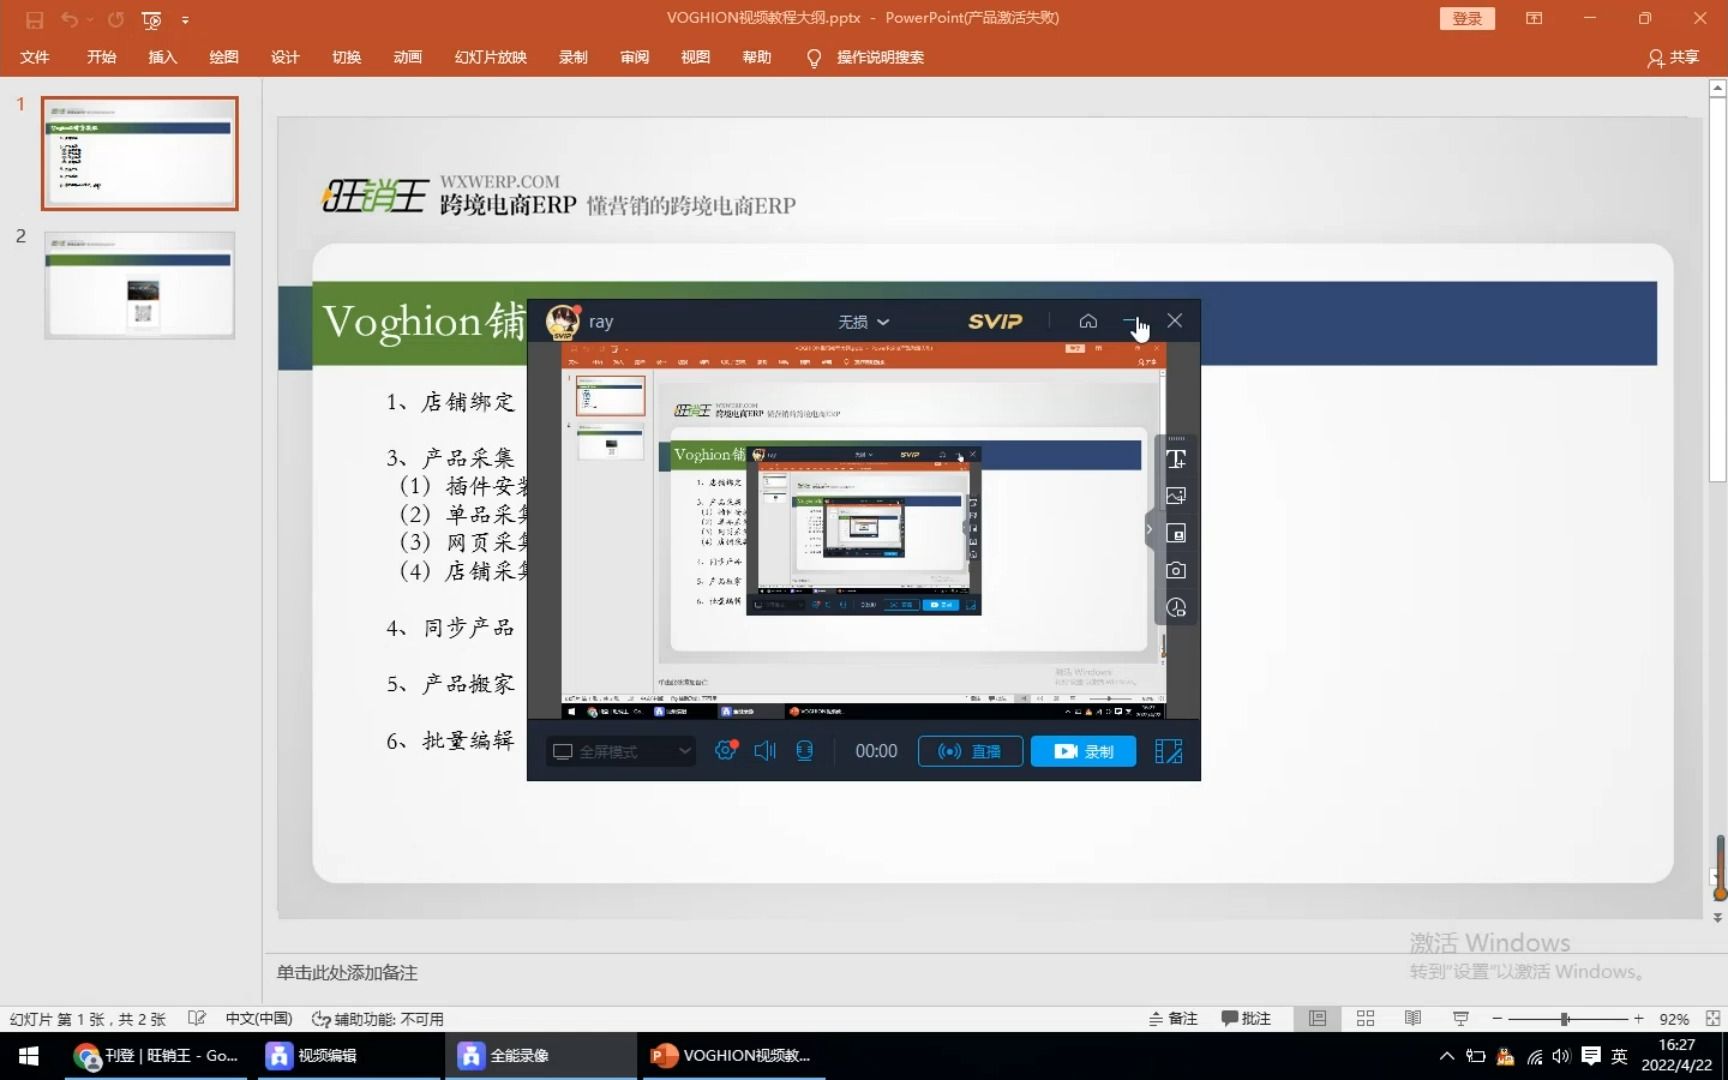
Task: Switch to Slide Sorter view icon
Action: point(1365,1018)
